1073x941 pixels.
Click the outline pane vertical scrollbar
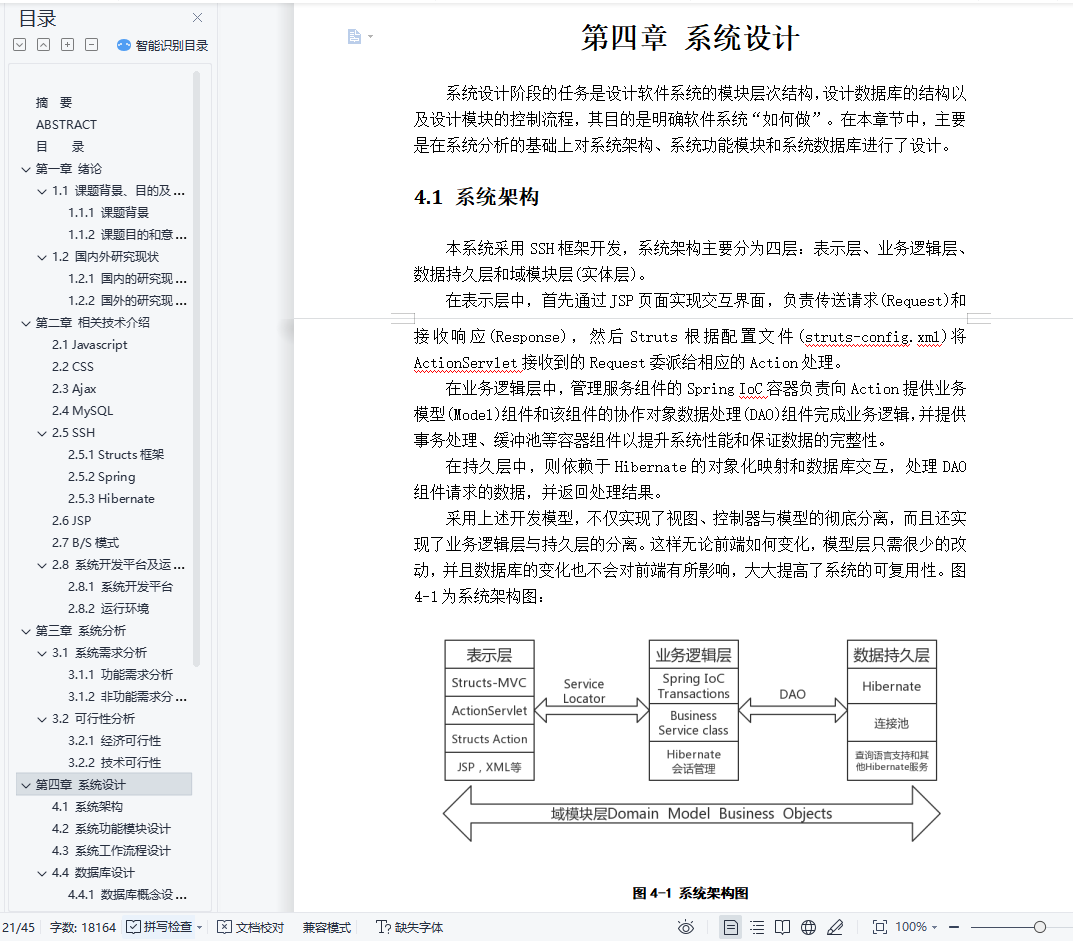point(196,368)
